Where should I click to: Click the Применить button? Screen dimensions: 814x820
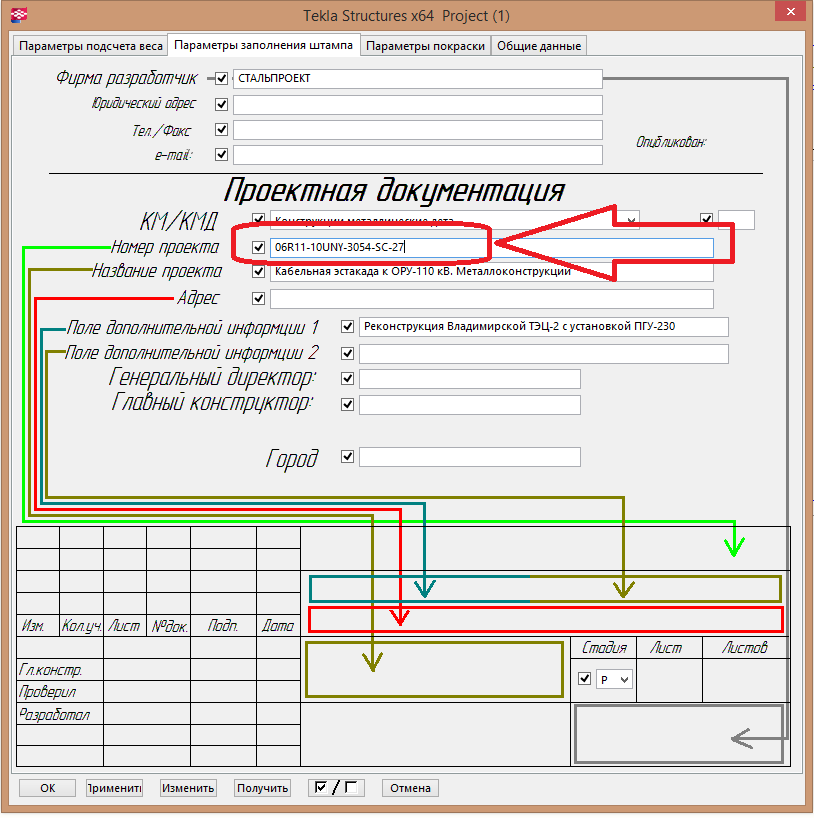point(114,788)
